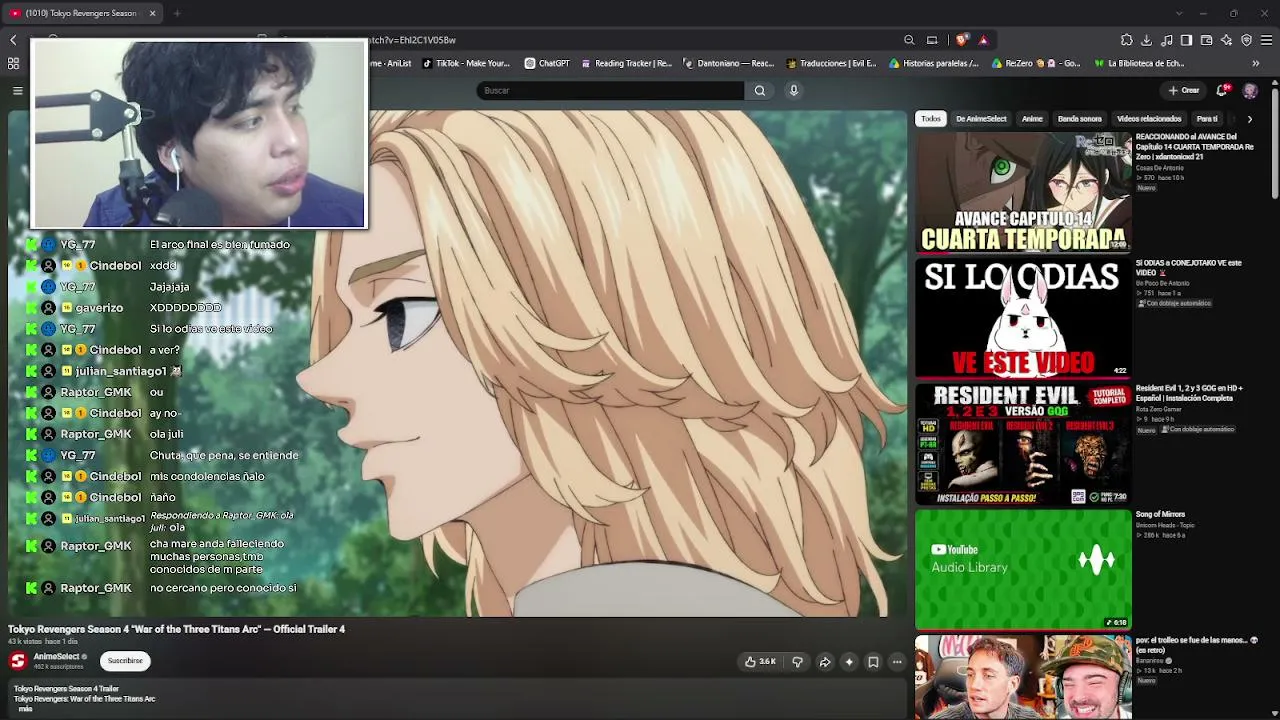
Task: Click the new tab plus button
Action: pyautogui.click(x=177, y=13)
